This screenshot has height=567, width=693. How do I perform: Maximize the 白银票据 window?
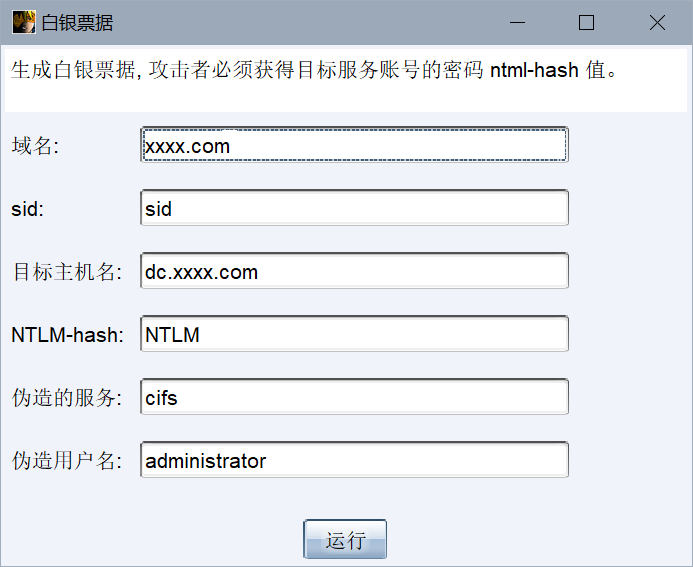pyautogui.click(x=587, y=22)
